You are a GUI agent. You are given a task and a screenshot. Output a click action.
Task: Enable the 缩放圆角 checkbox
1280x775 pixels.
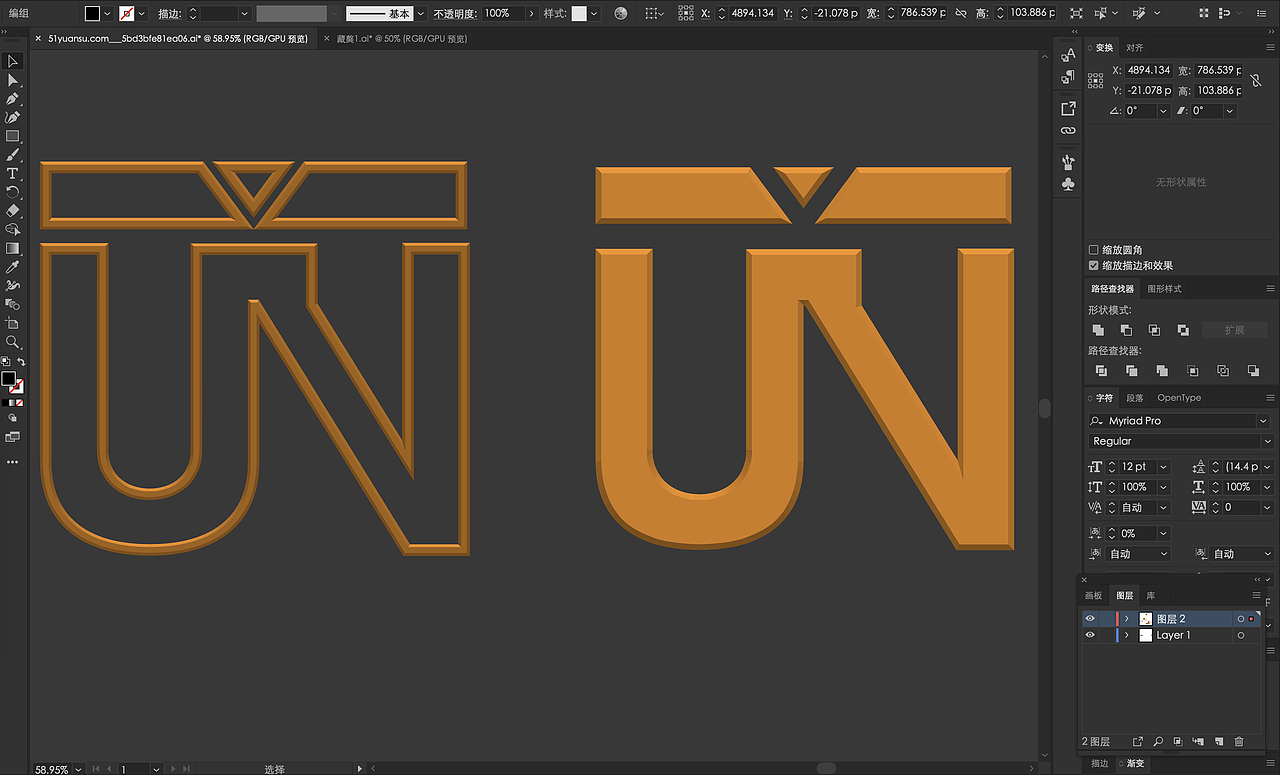[x=1093, y=250]
